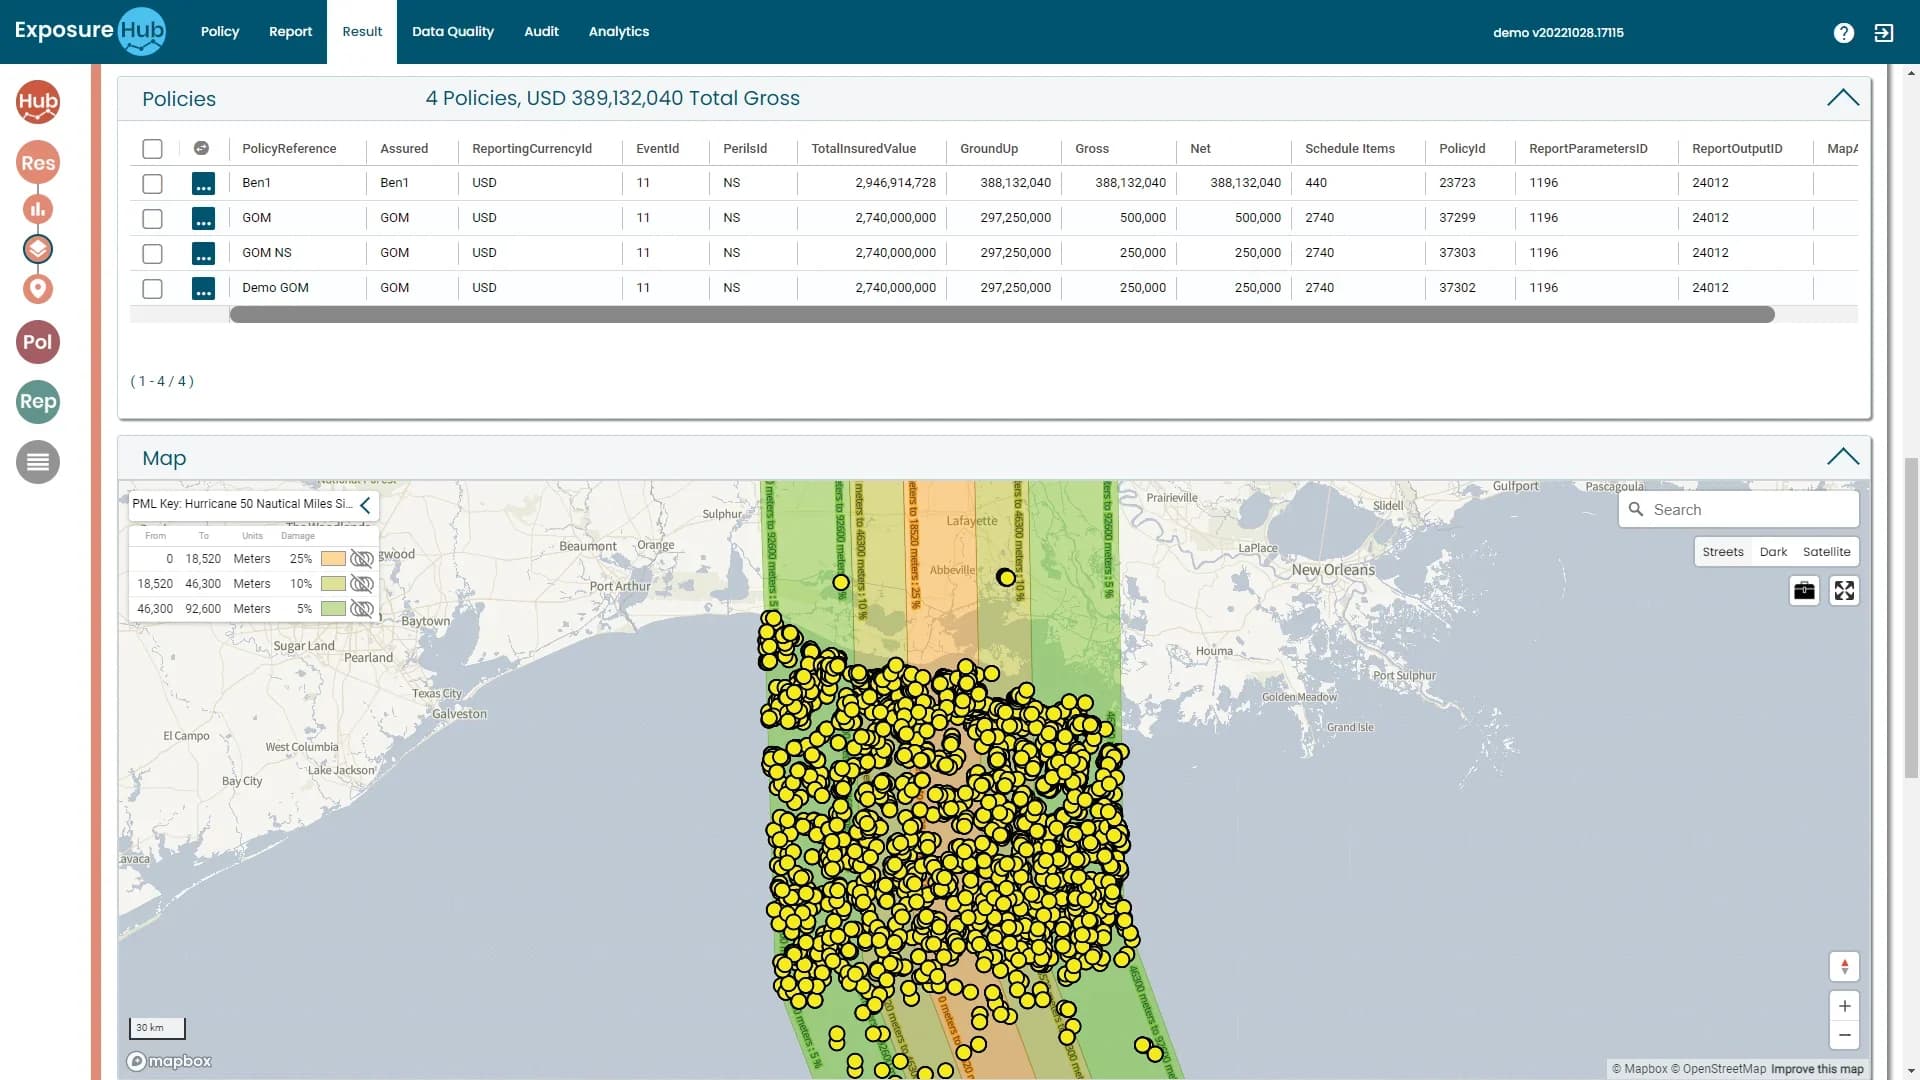The image size is (1920, 1080).
Task: Toggle visibility of the 25% damage band
Action: click(x=362, y=559)
